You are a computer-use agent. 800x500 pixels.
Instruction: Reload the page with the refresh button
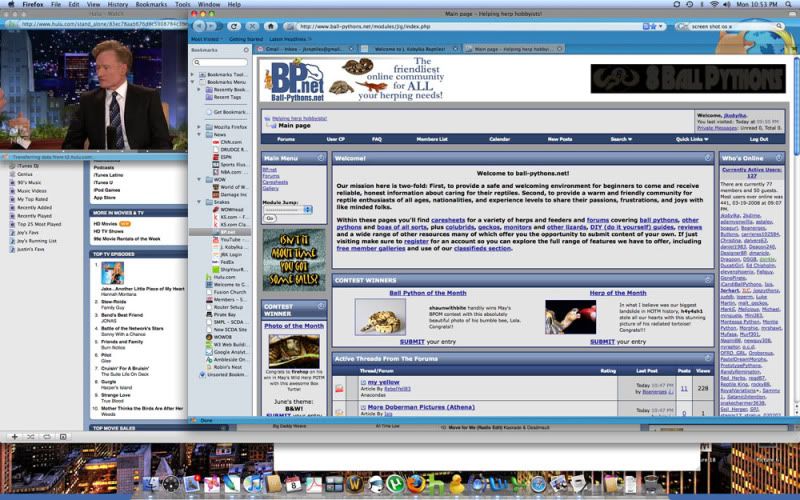[234, 26]
